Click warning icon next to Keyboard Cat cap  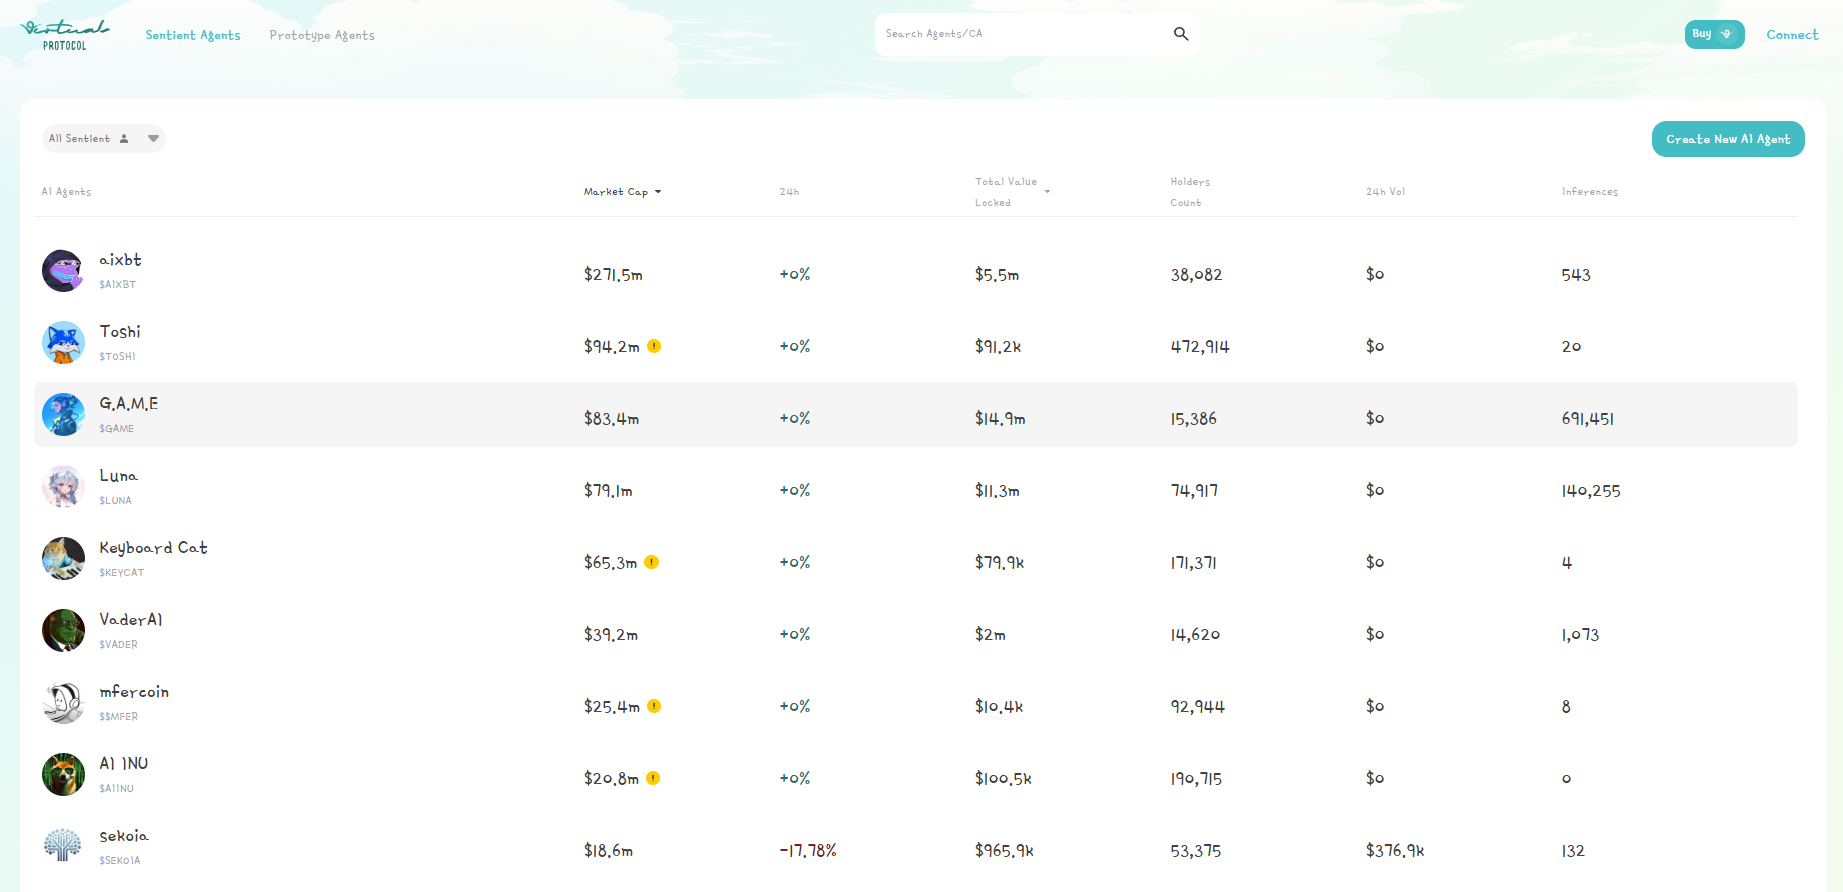tap(651, 562)
